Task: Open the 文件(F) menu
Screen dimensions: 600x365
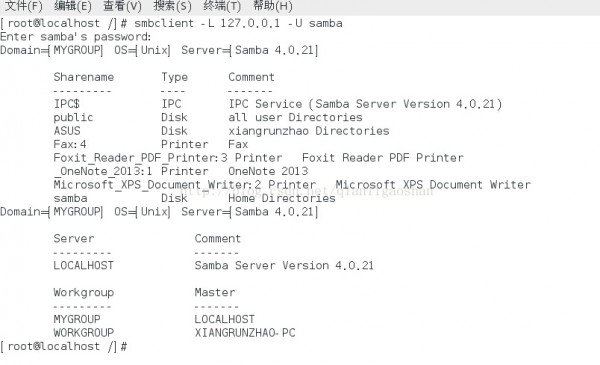Action: 23,6
